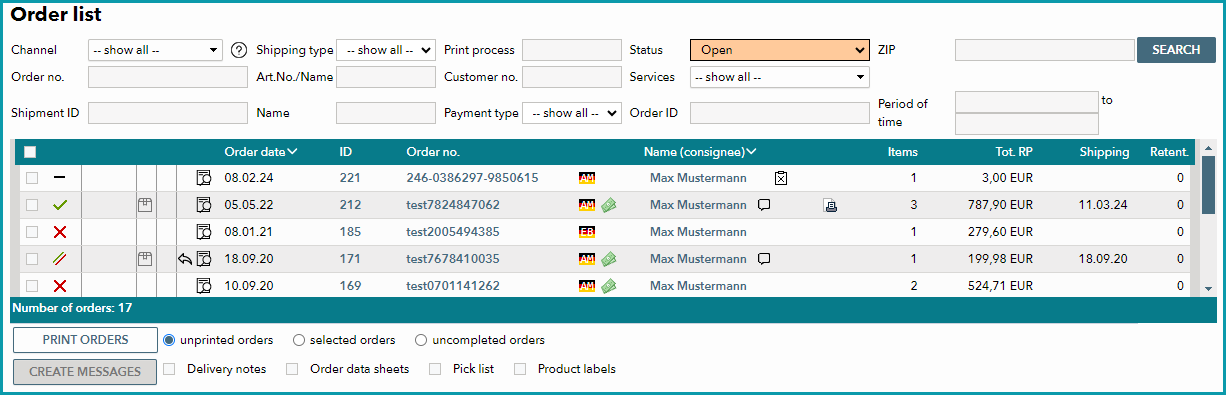This screenshot has width=1226, height=395.
Task: Enable the Delivery notes checkbox
Action: pos(169,369)
